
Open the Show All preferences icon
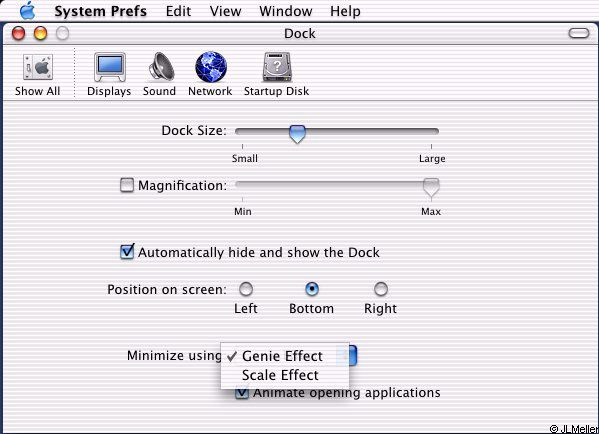[x=37, y=67]
